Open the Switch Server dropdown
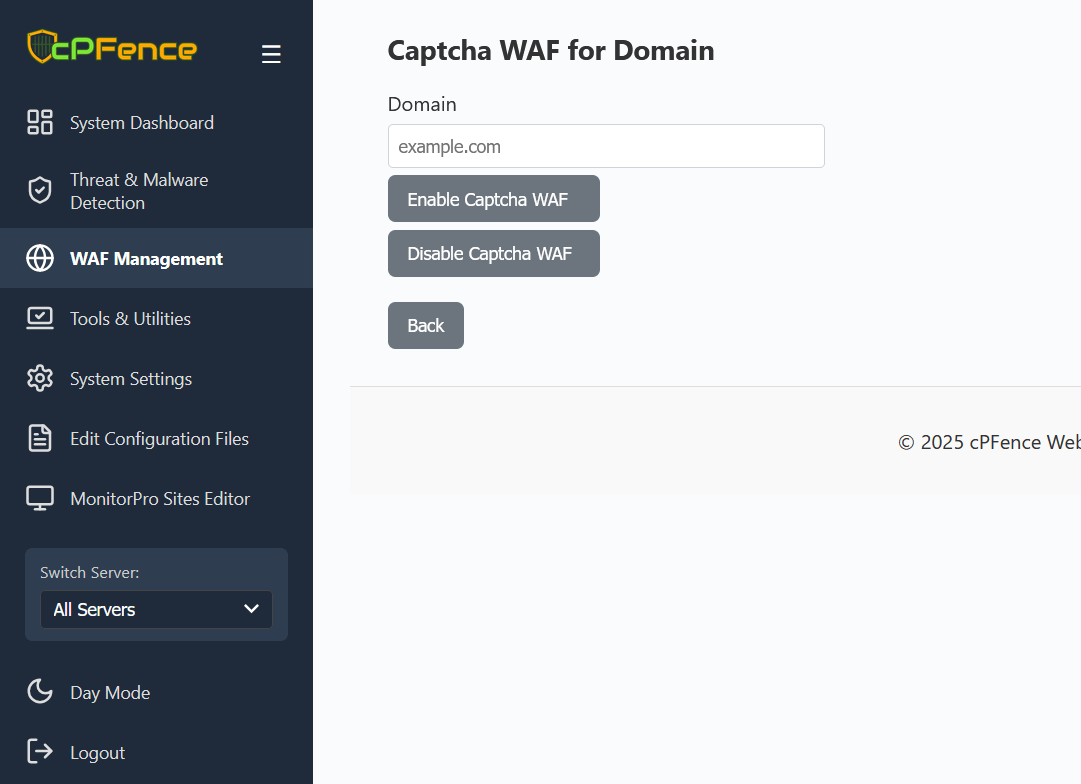This screenshot has height=784, width=1081. click(x=156, y=610)
